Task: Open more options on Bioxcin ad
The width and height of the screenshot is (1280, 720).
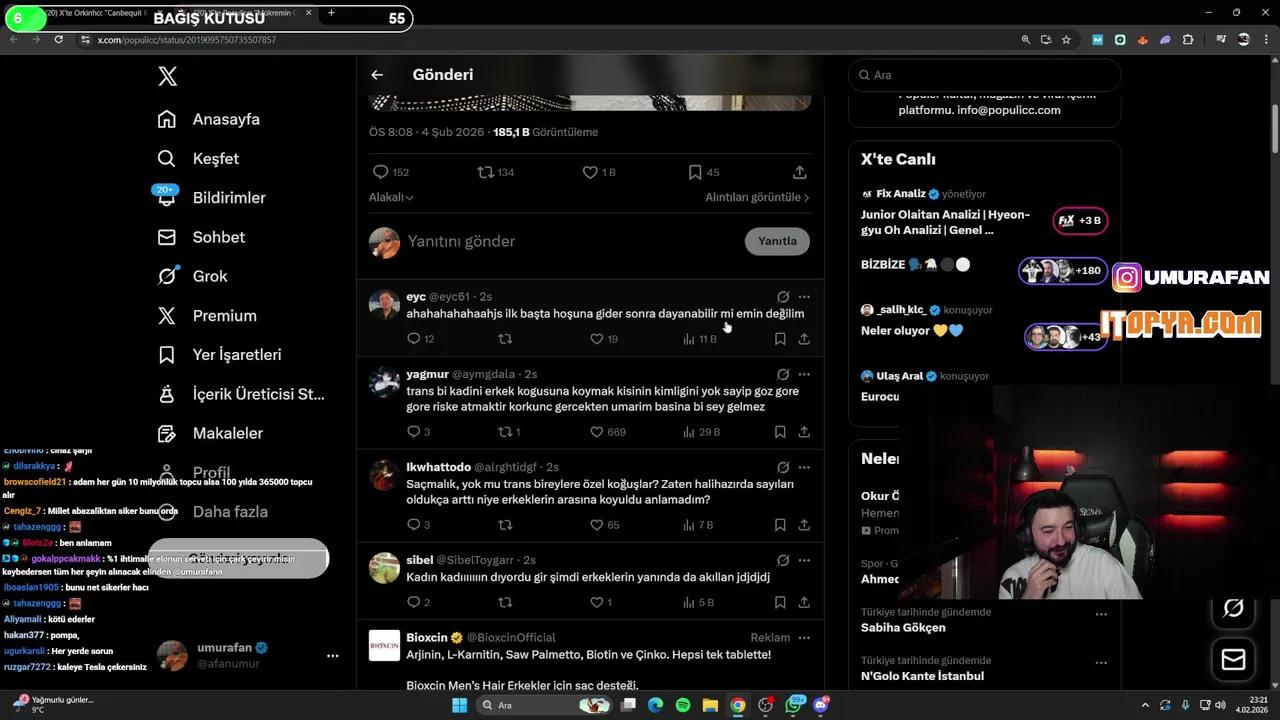Action: 804,637
